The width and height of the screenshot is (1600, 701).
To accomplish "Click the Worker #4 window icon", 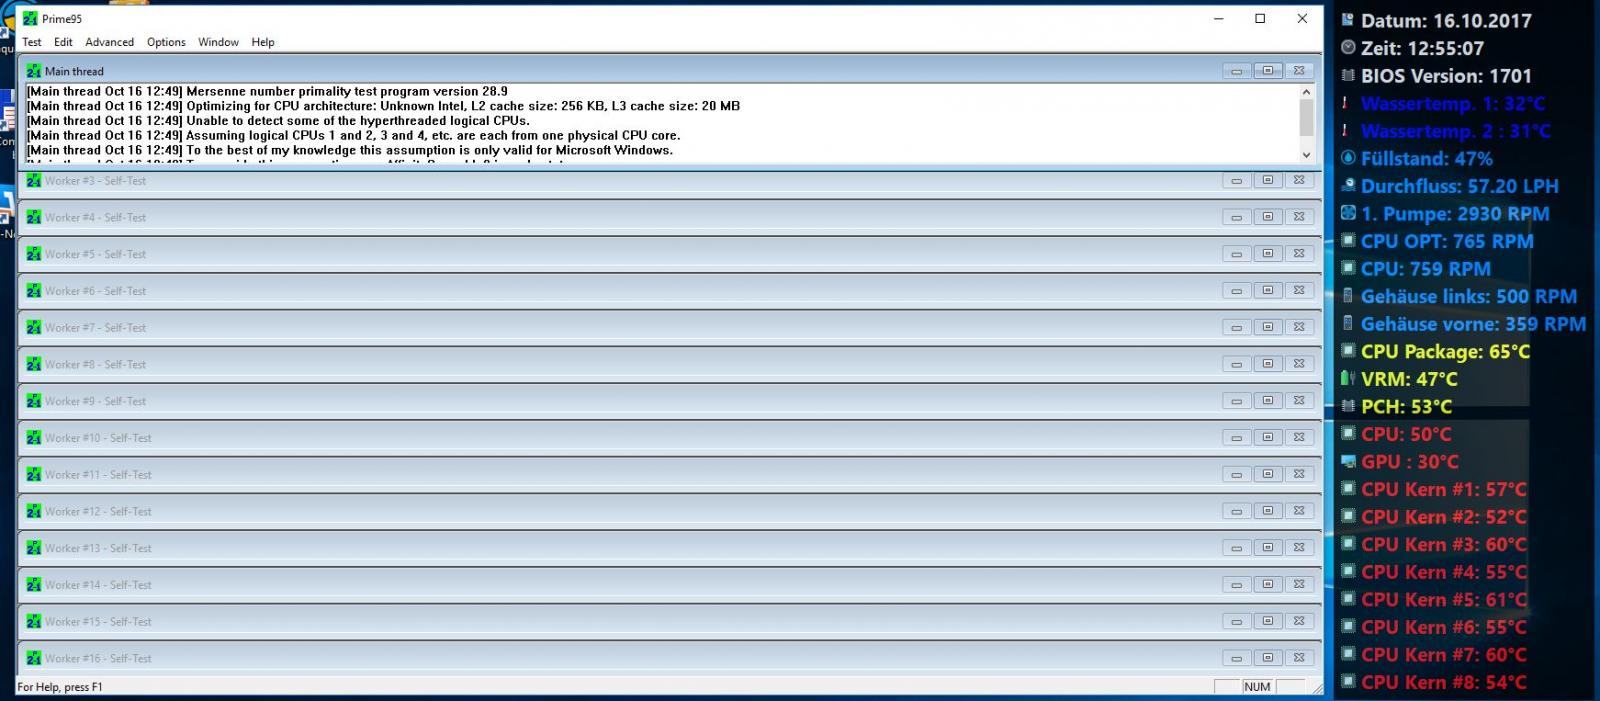I will (x=34, y=217).
